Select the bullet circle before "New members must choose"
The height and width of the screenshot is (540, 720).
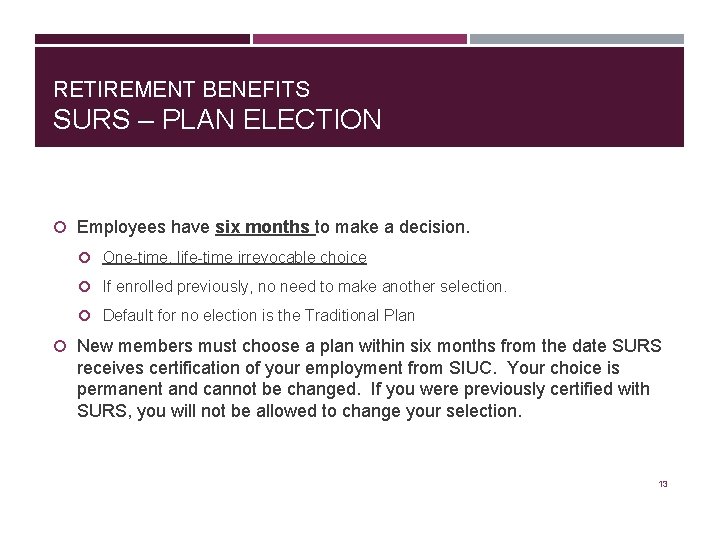61,346
